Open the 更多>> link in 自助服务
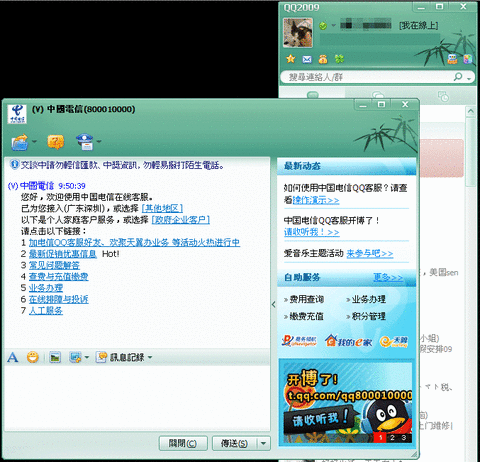This screenshot has height=462, width=480. [x=388, y=277]
